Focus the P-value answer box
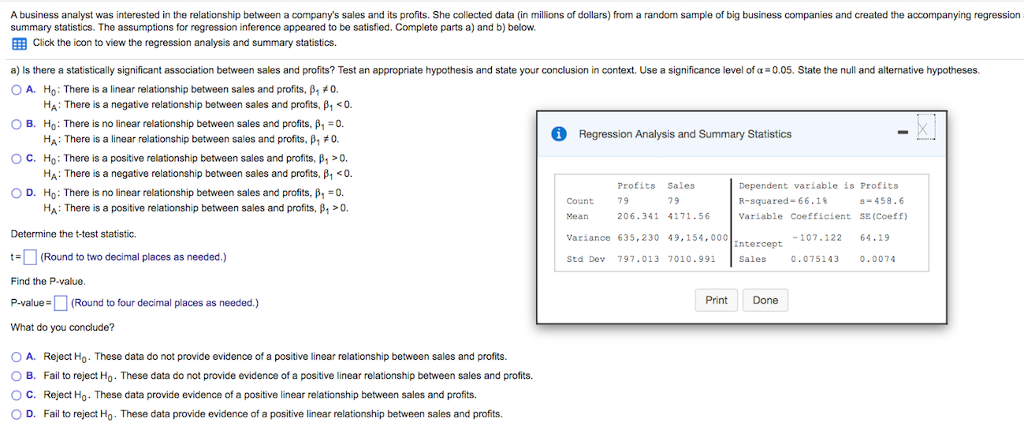 (61, 304)
